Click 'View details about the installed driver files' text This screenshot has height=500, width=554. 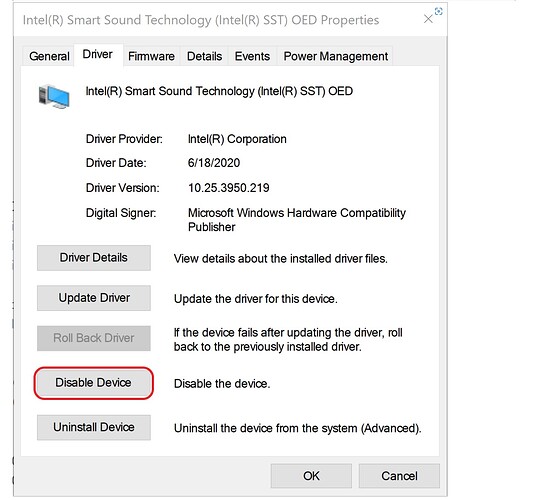point(281,259)
